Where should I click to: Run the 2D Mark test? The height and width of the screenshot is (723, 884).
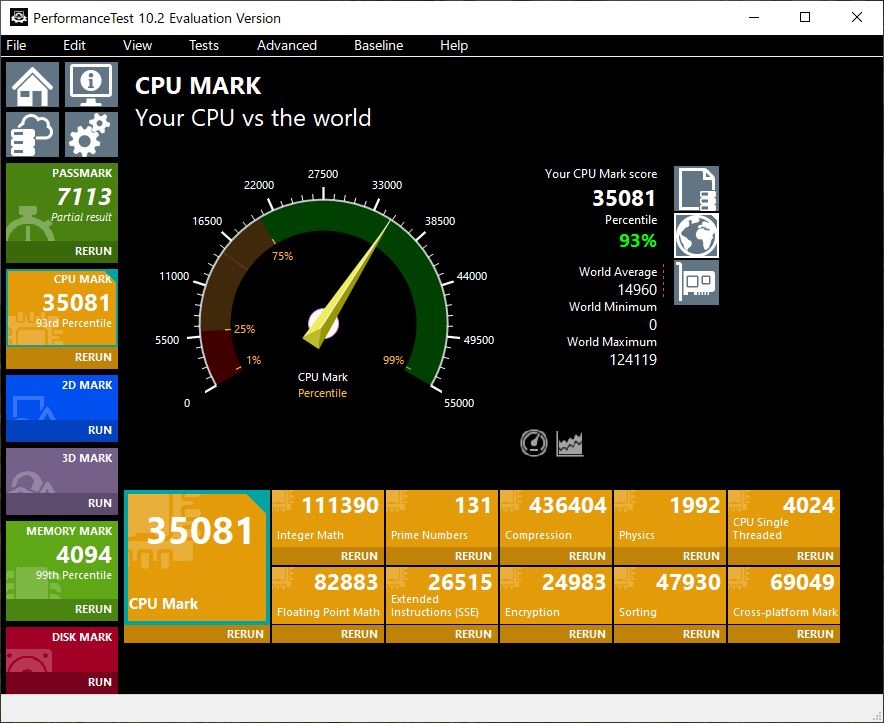[100, 430]
